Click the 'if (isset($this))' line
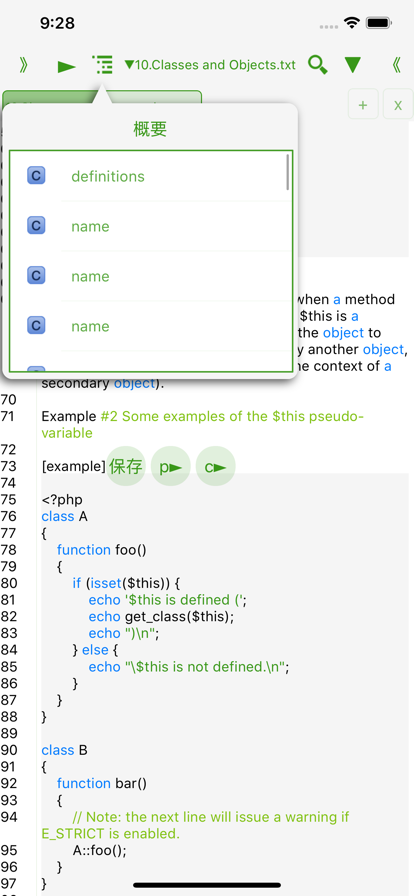 point(126,583)
